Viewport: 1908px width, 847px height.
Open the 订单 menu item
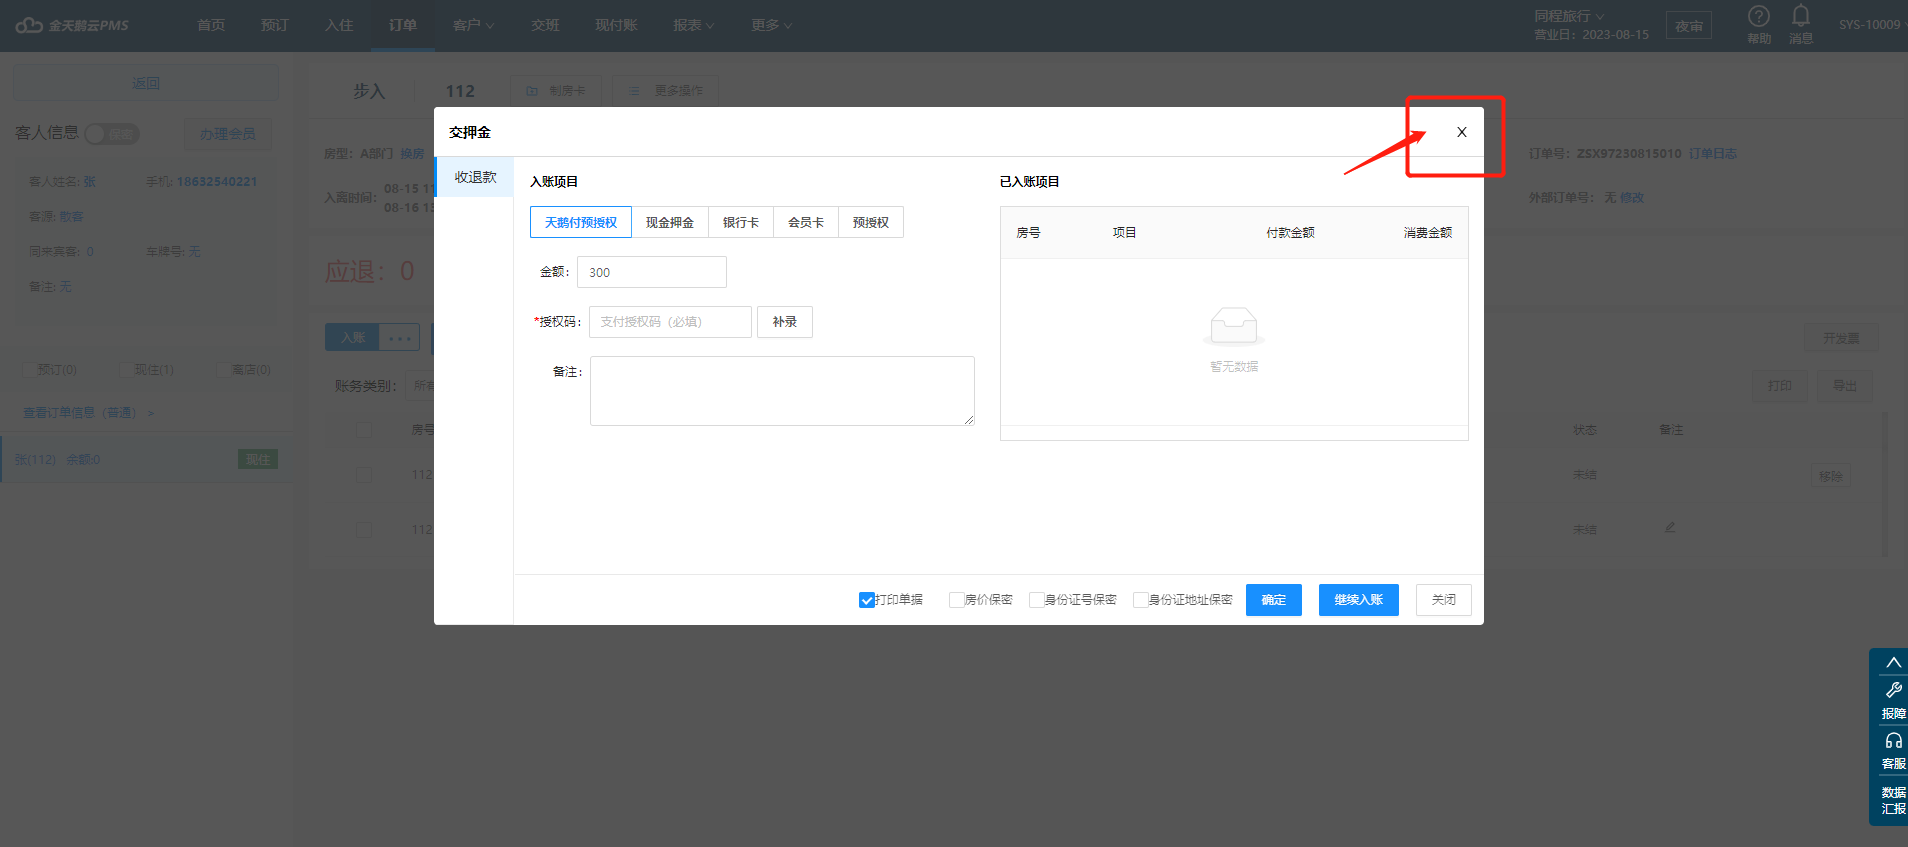(x=403, y=25)
